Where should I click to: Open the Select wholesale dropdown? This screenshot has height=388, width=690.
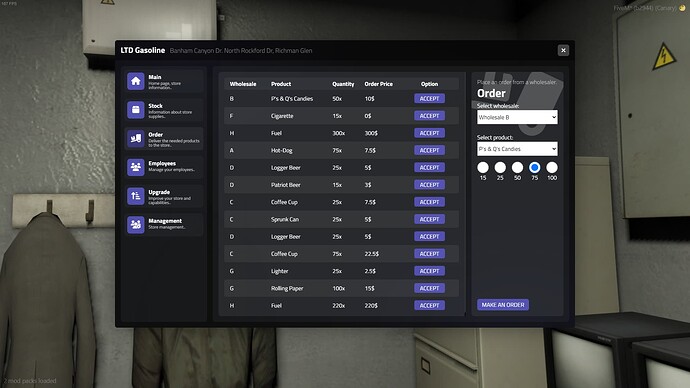[x=517, y=117]
